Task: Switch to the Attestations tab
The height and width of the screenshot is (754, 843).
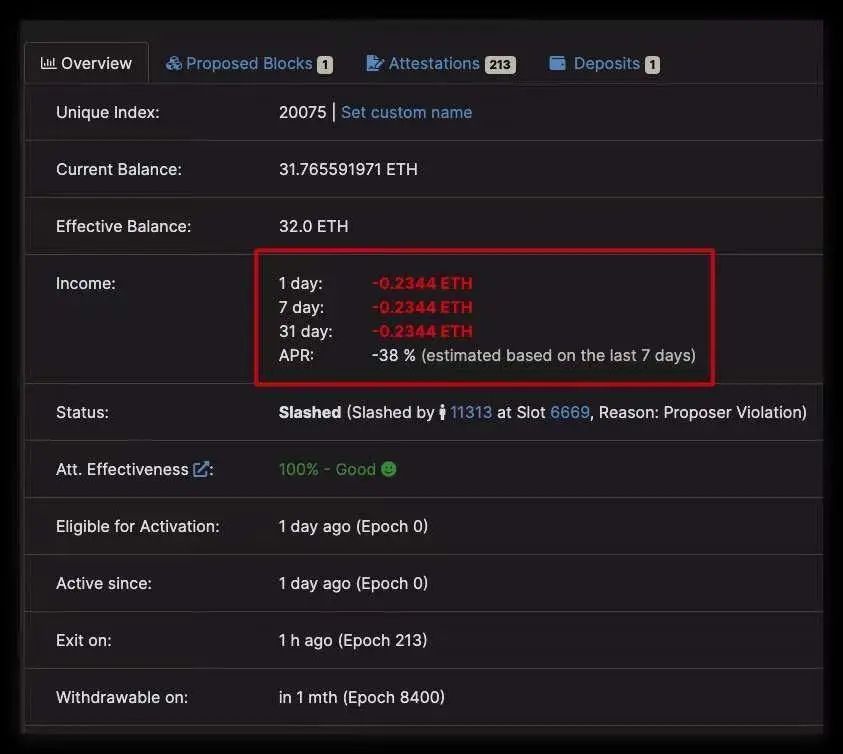Action: 441,63
